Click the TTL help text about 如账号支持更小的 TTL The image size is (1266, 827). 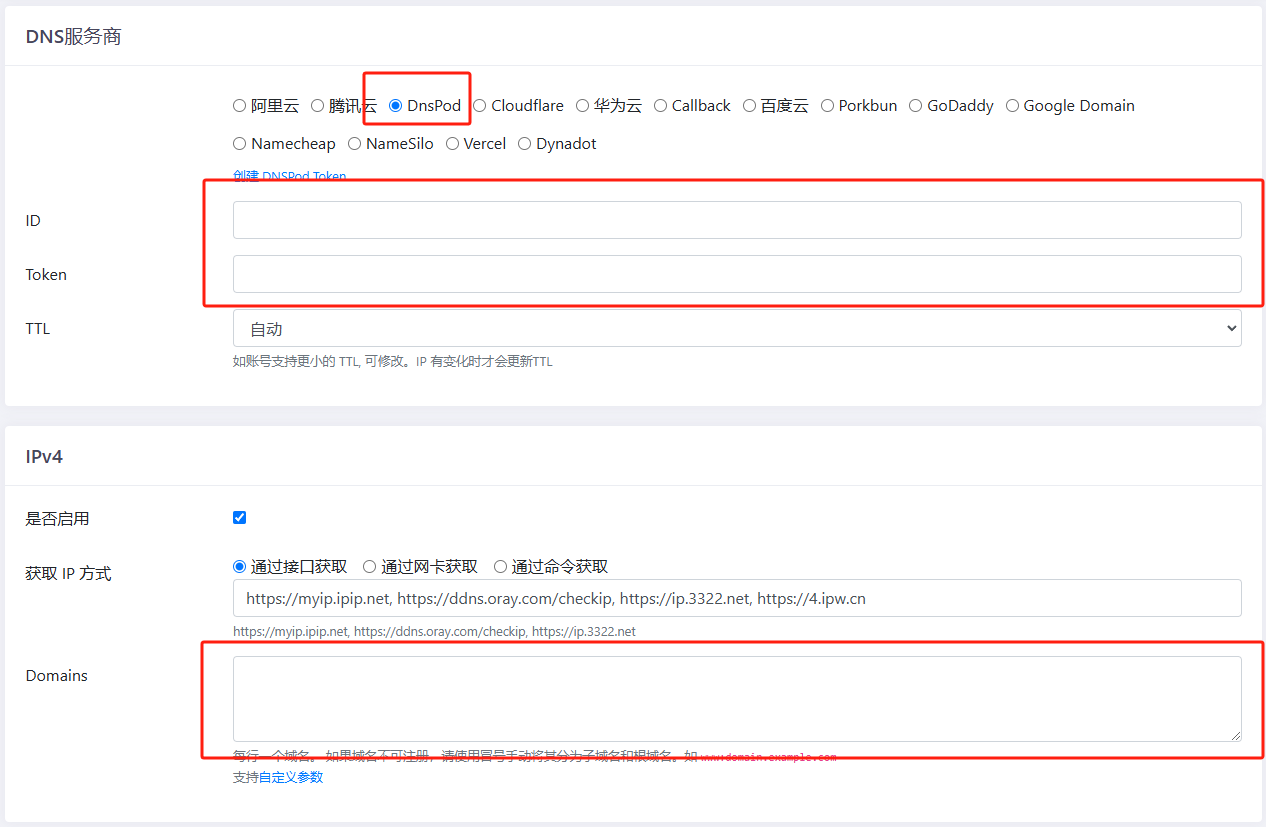(393, 362)
